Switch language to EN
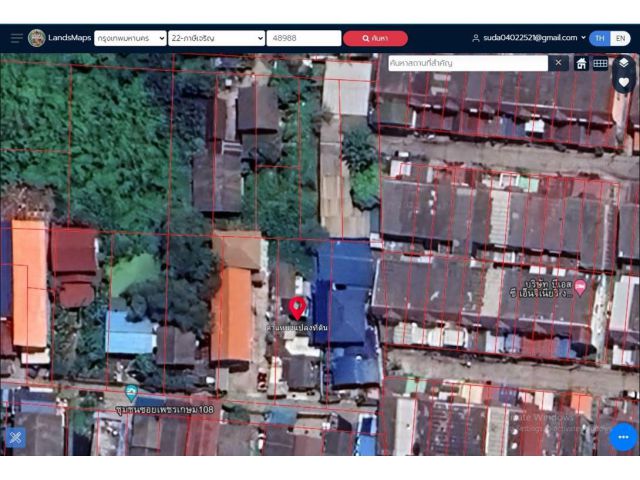Viewport: 640px width, 480px height. (x=620, y=38)
